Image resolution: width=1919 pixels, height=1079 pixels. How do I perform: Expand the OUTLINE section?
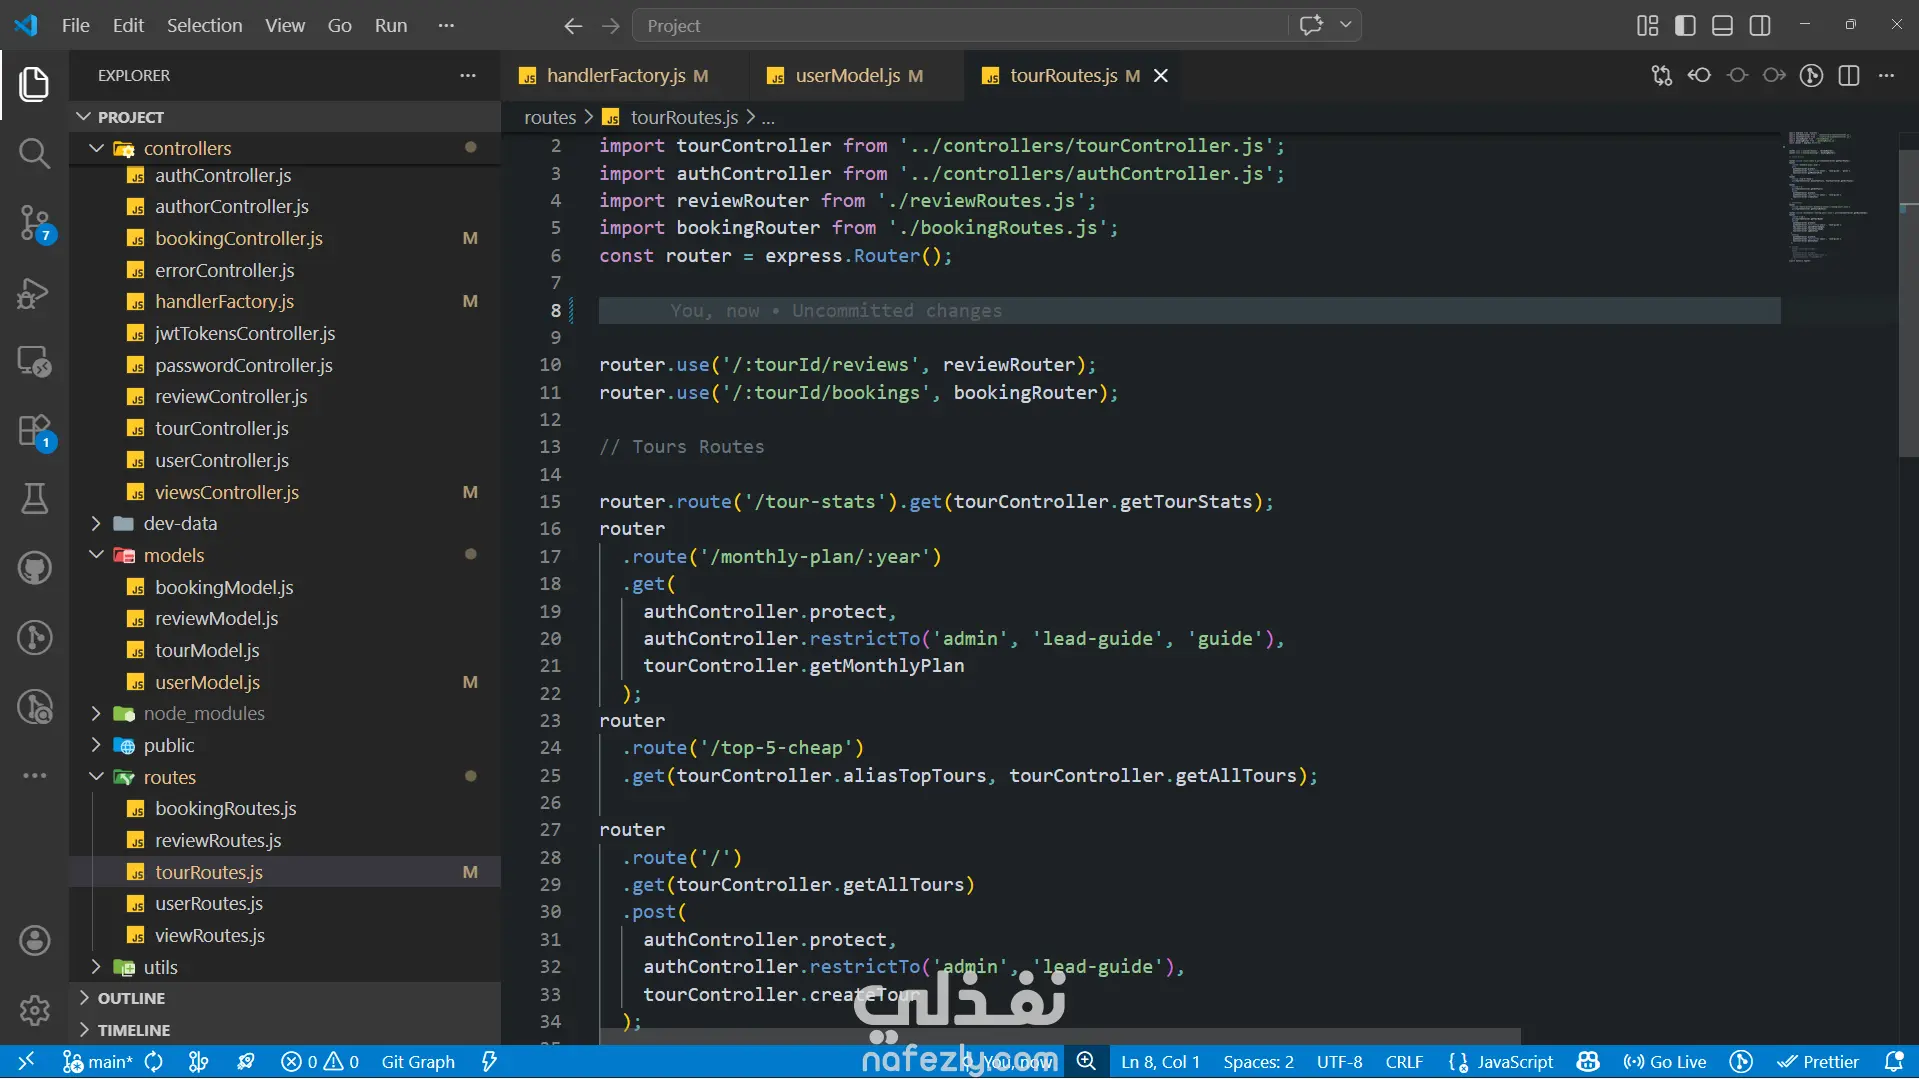tap(285, 998)
